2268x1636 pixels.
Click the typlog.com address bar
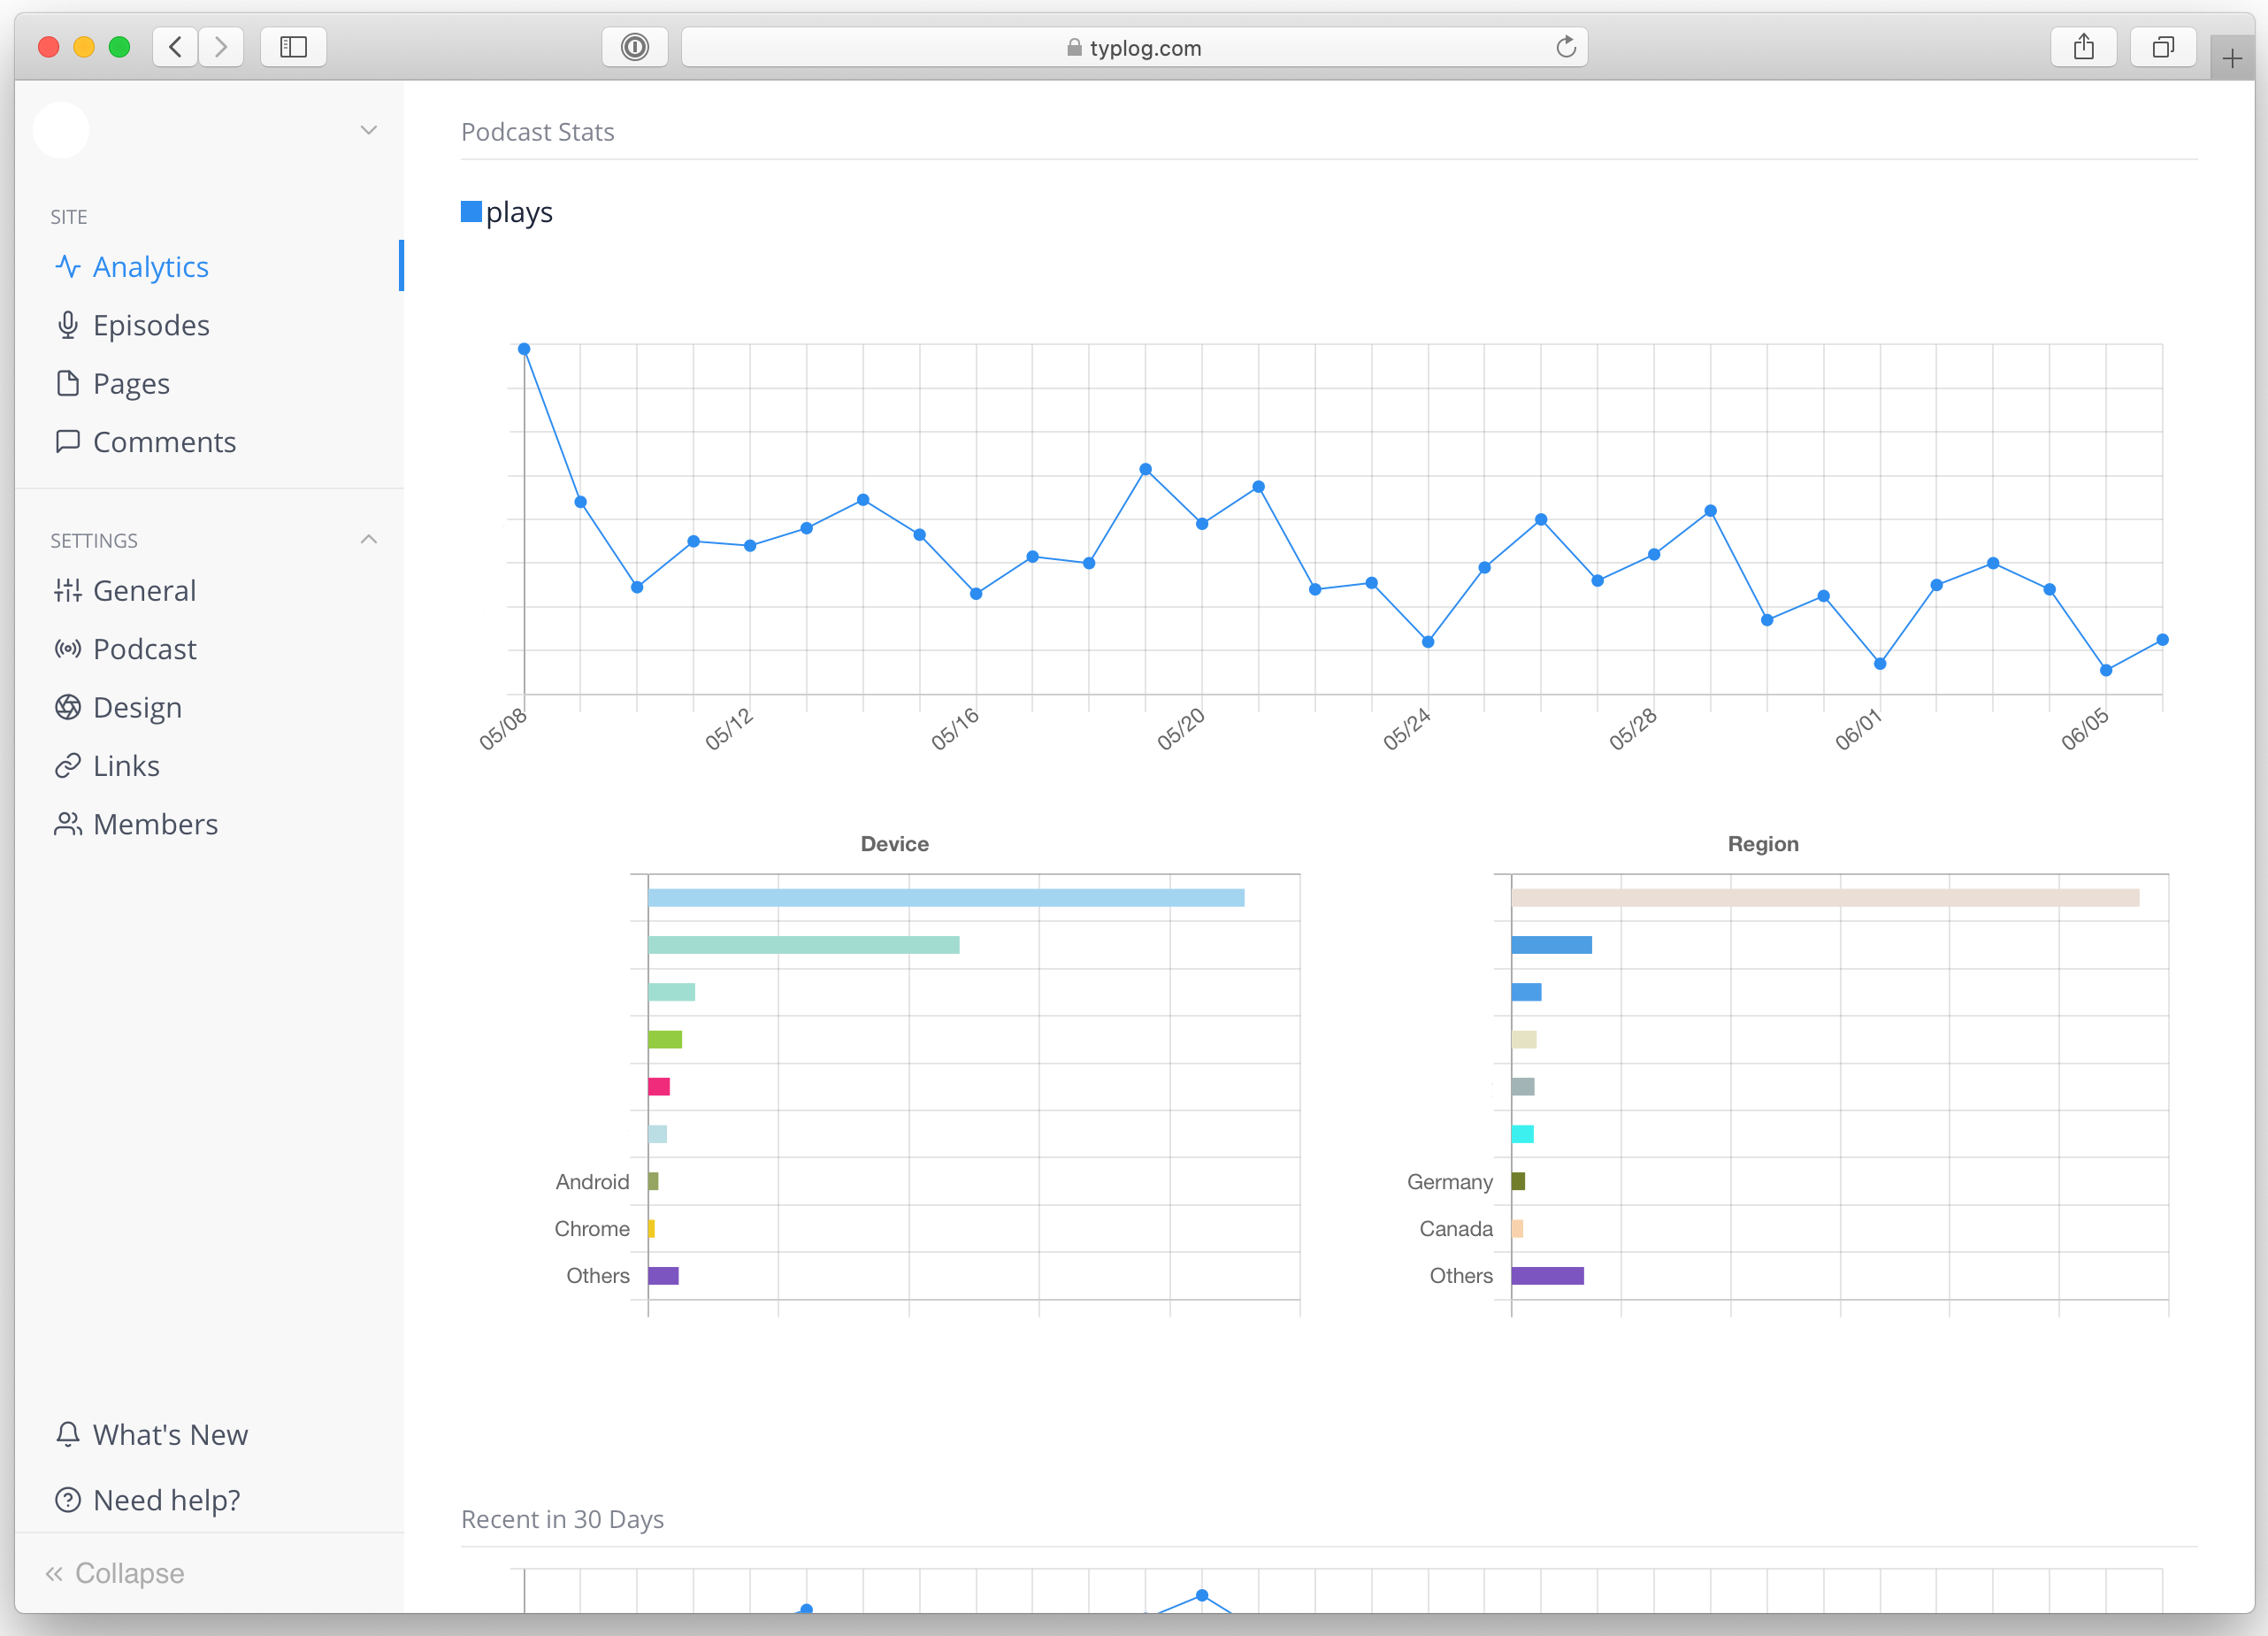[x=1134, y=47]
